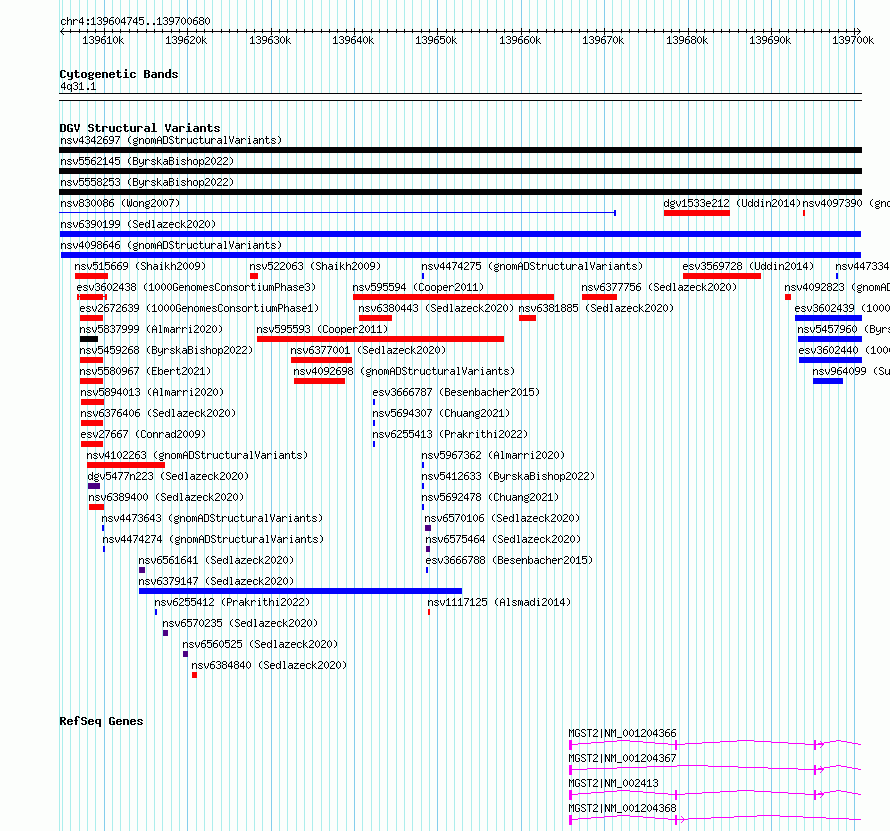Click the 139680k ruler position label

tap(687, 40)
